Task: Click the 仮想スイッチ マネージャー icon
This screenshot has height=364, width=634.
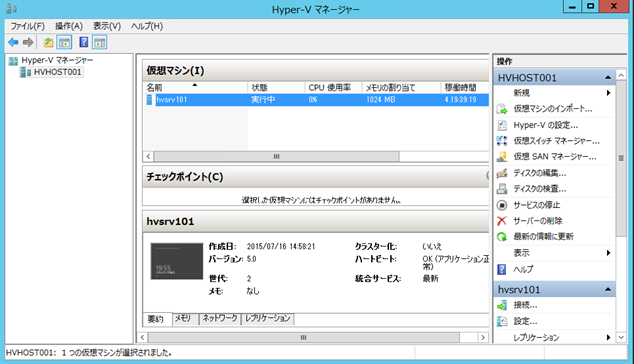Action: click(x=502, y=141)
